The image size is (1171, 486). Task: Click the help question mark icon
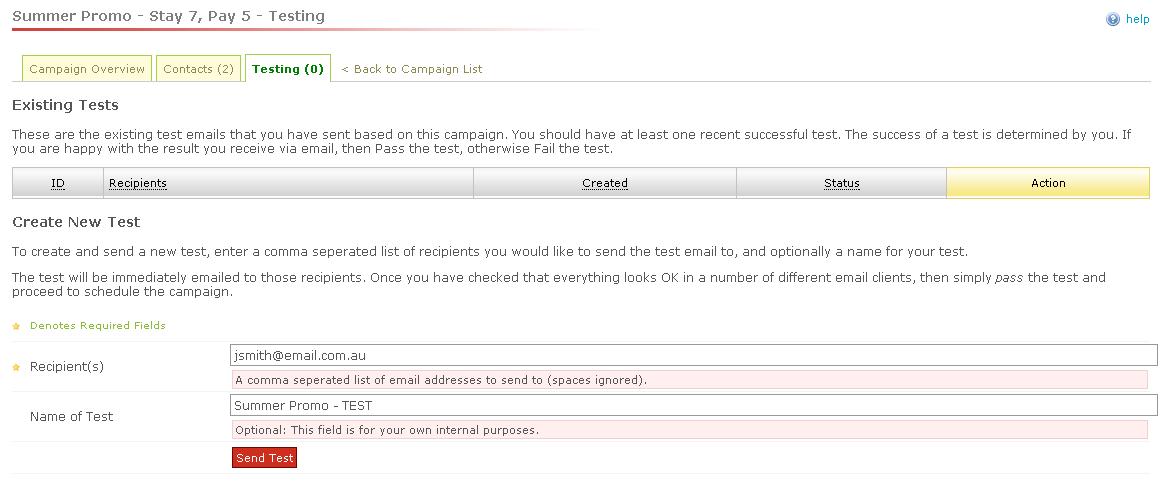(1113, 19)
